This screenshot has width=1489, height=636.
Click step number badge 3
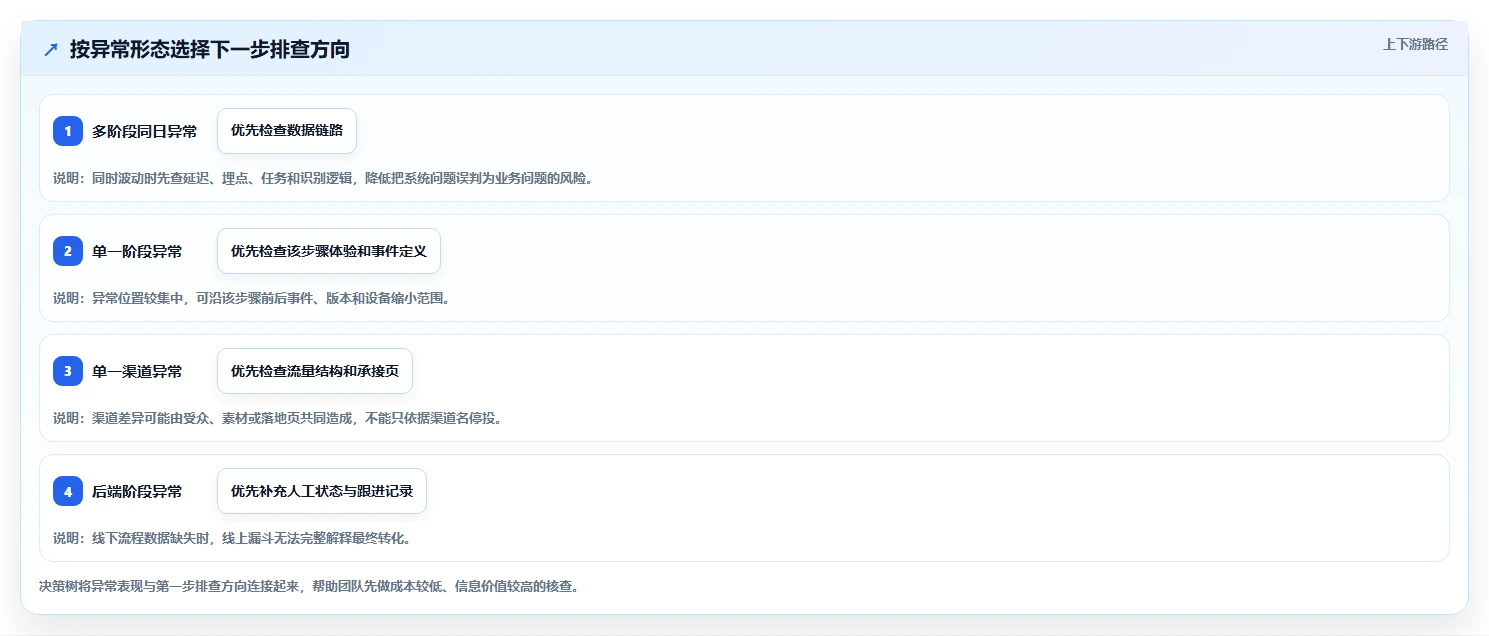tap(68, 371)
